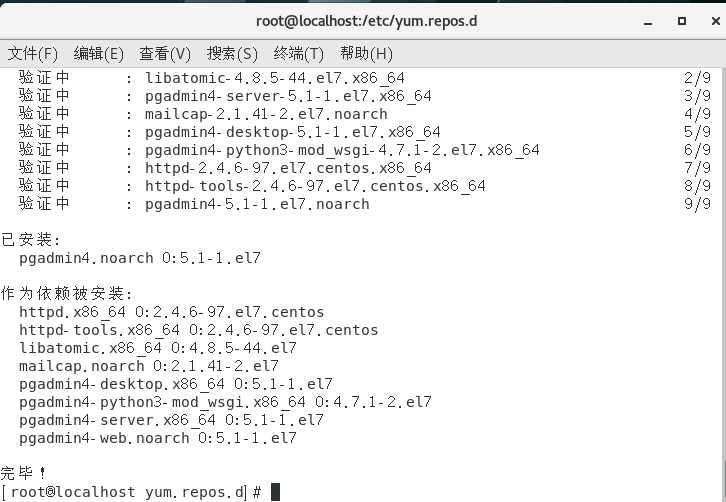Viewport: 726px width, 502px height.
Task: Close the terminal window
Action: tap(716, 21)
